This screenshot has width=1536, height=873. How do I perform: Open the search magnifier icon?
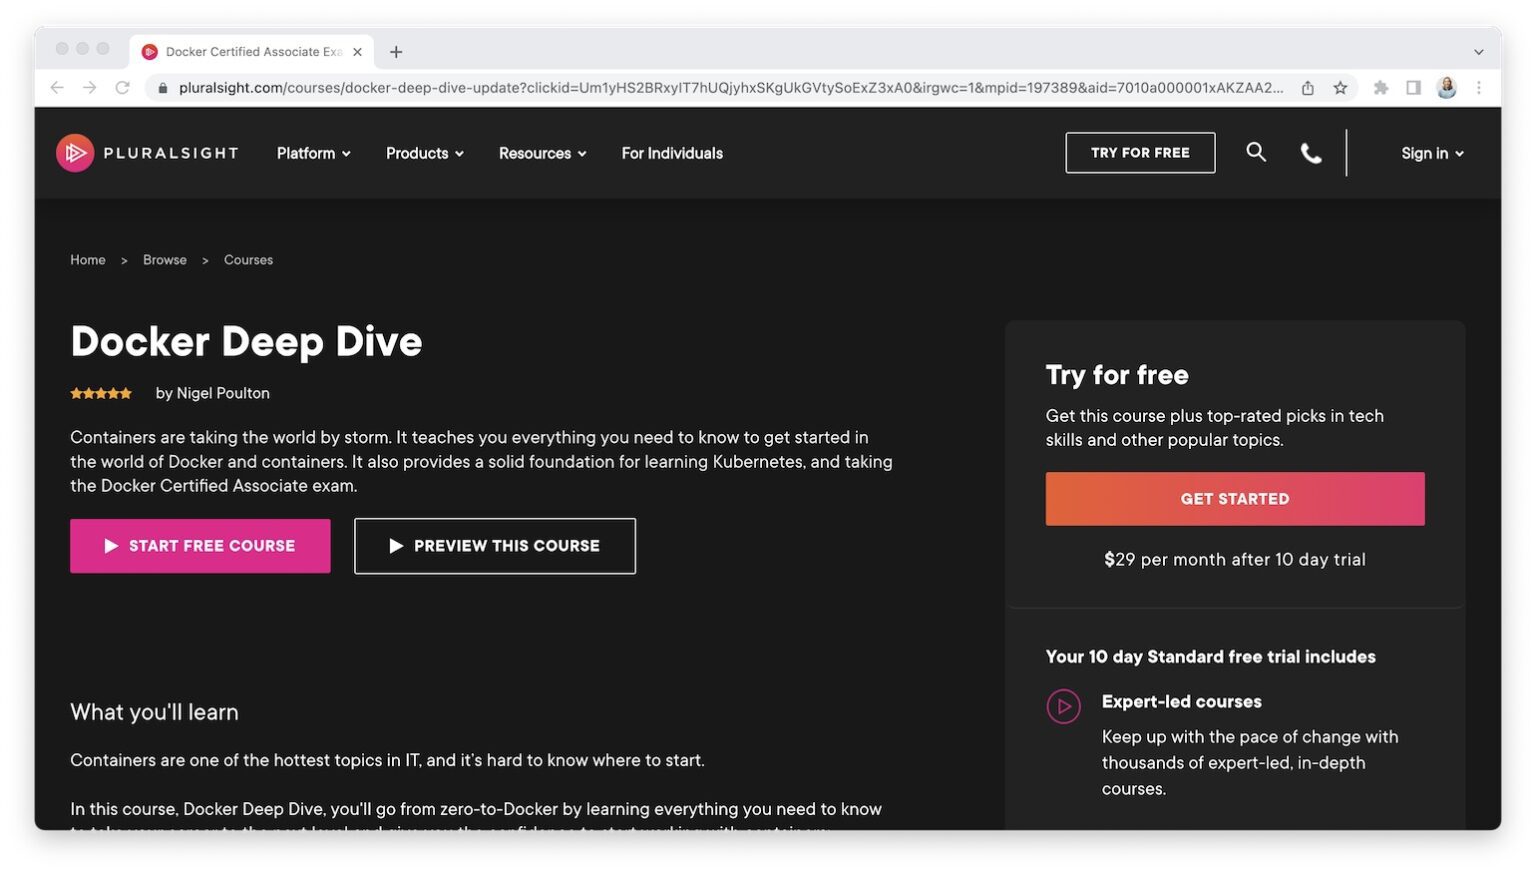click(x=1256, y=152)
